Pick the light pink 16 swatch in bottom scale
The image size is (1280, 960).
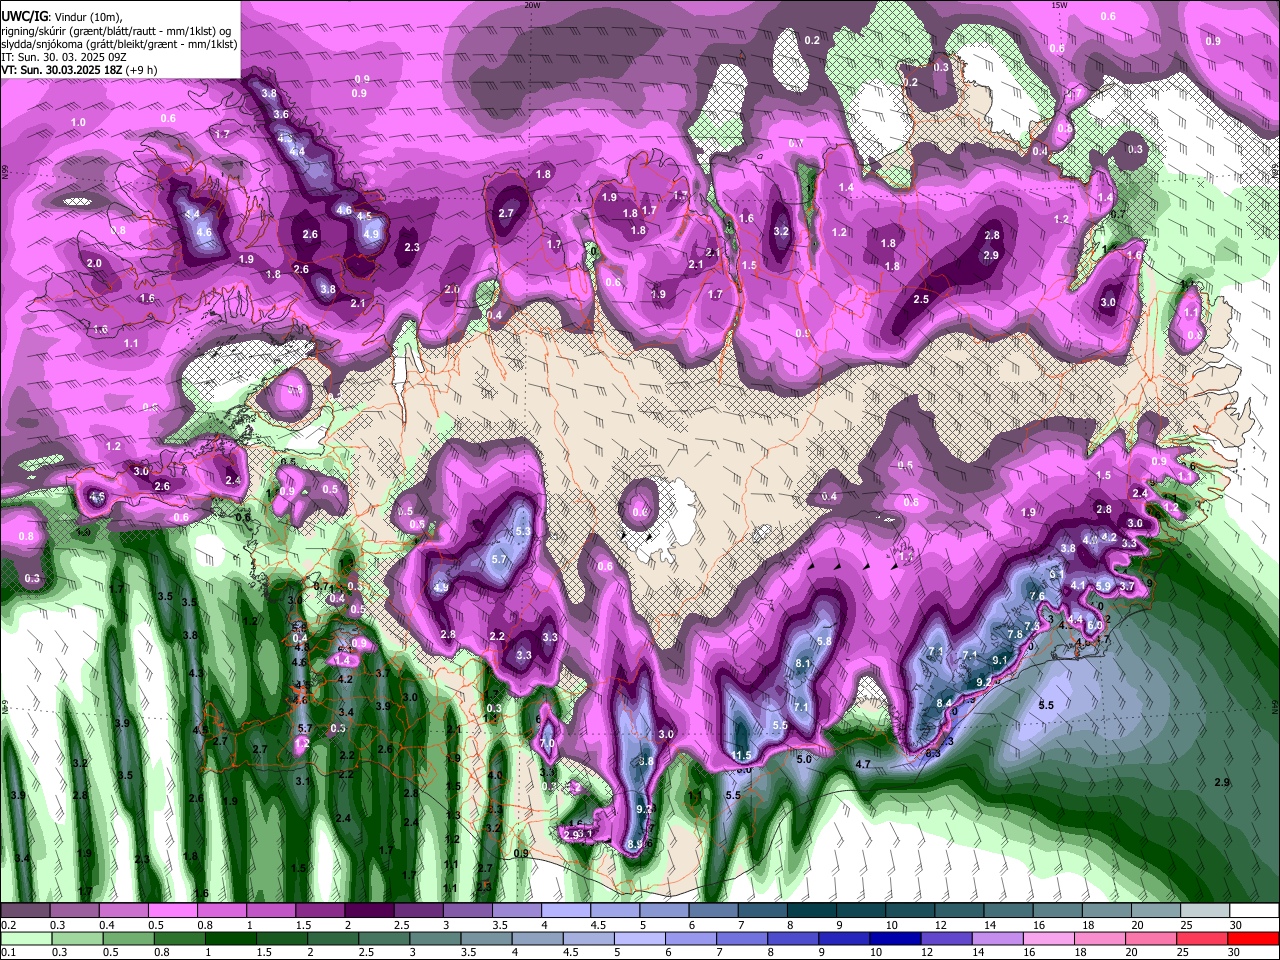pos(1049,938)
